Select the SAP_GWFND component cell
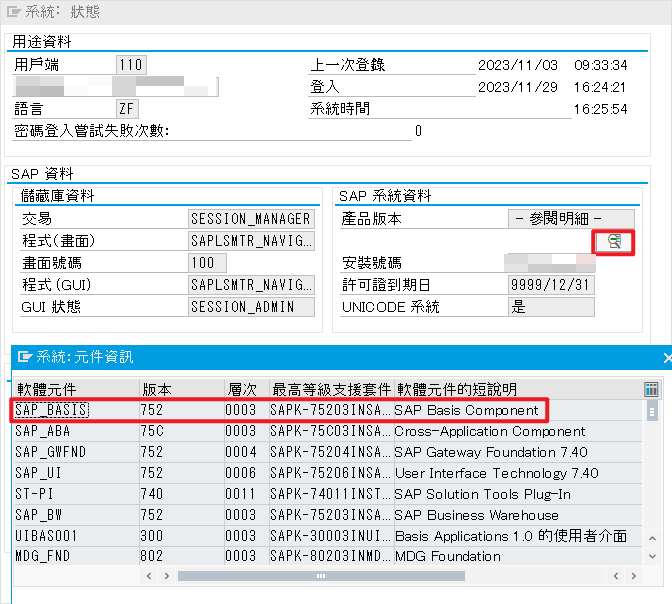The image size is (672, 604). (77, 452)
